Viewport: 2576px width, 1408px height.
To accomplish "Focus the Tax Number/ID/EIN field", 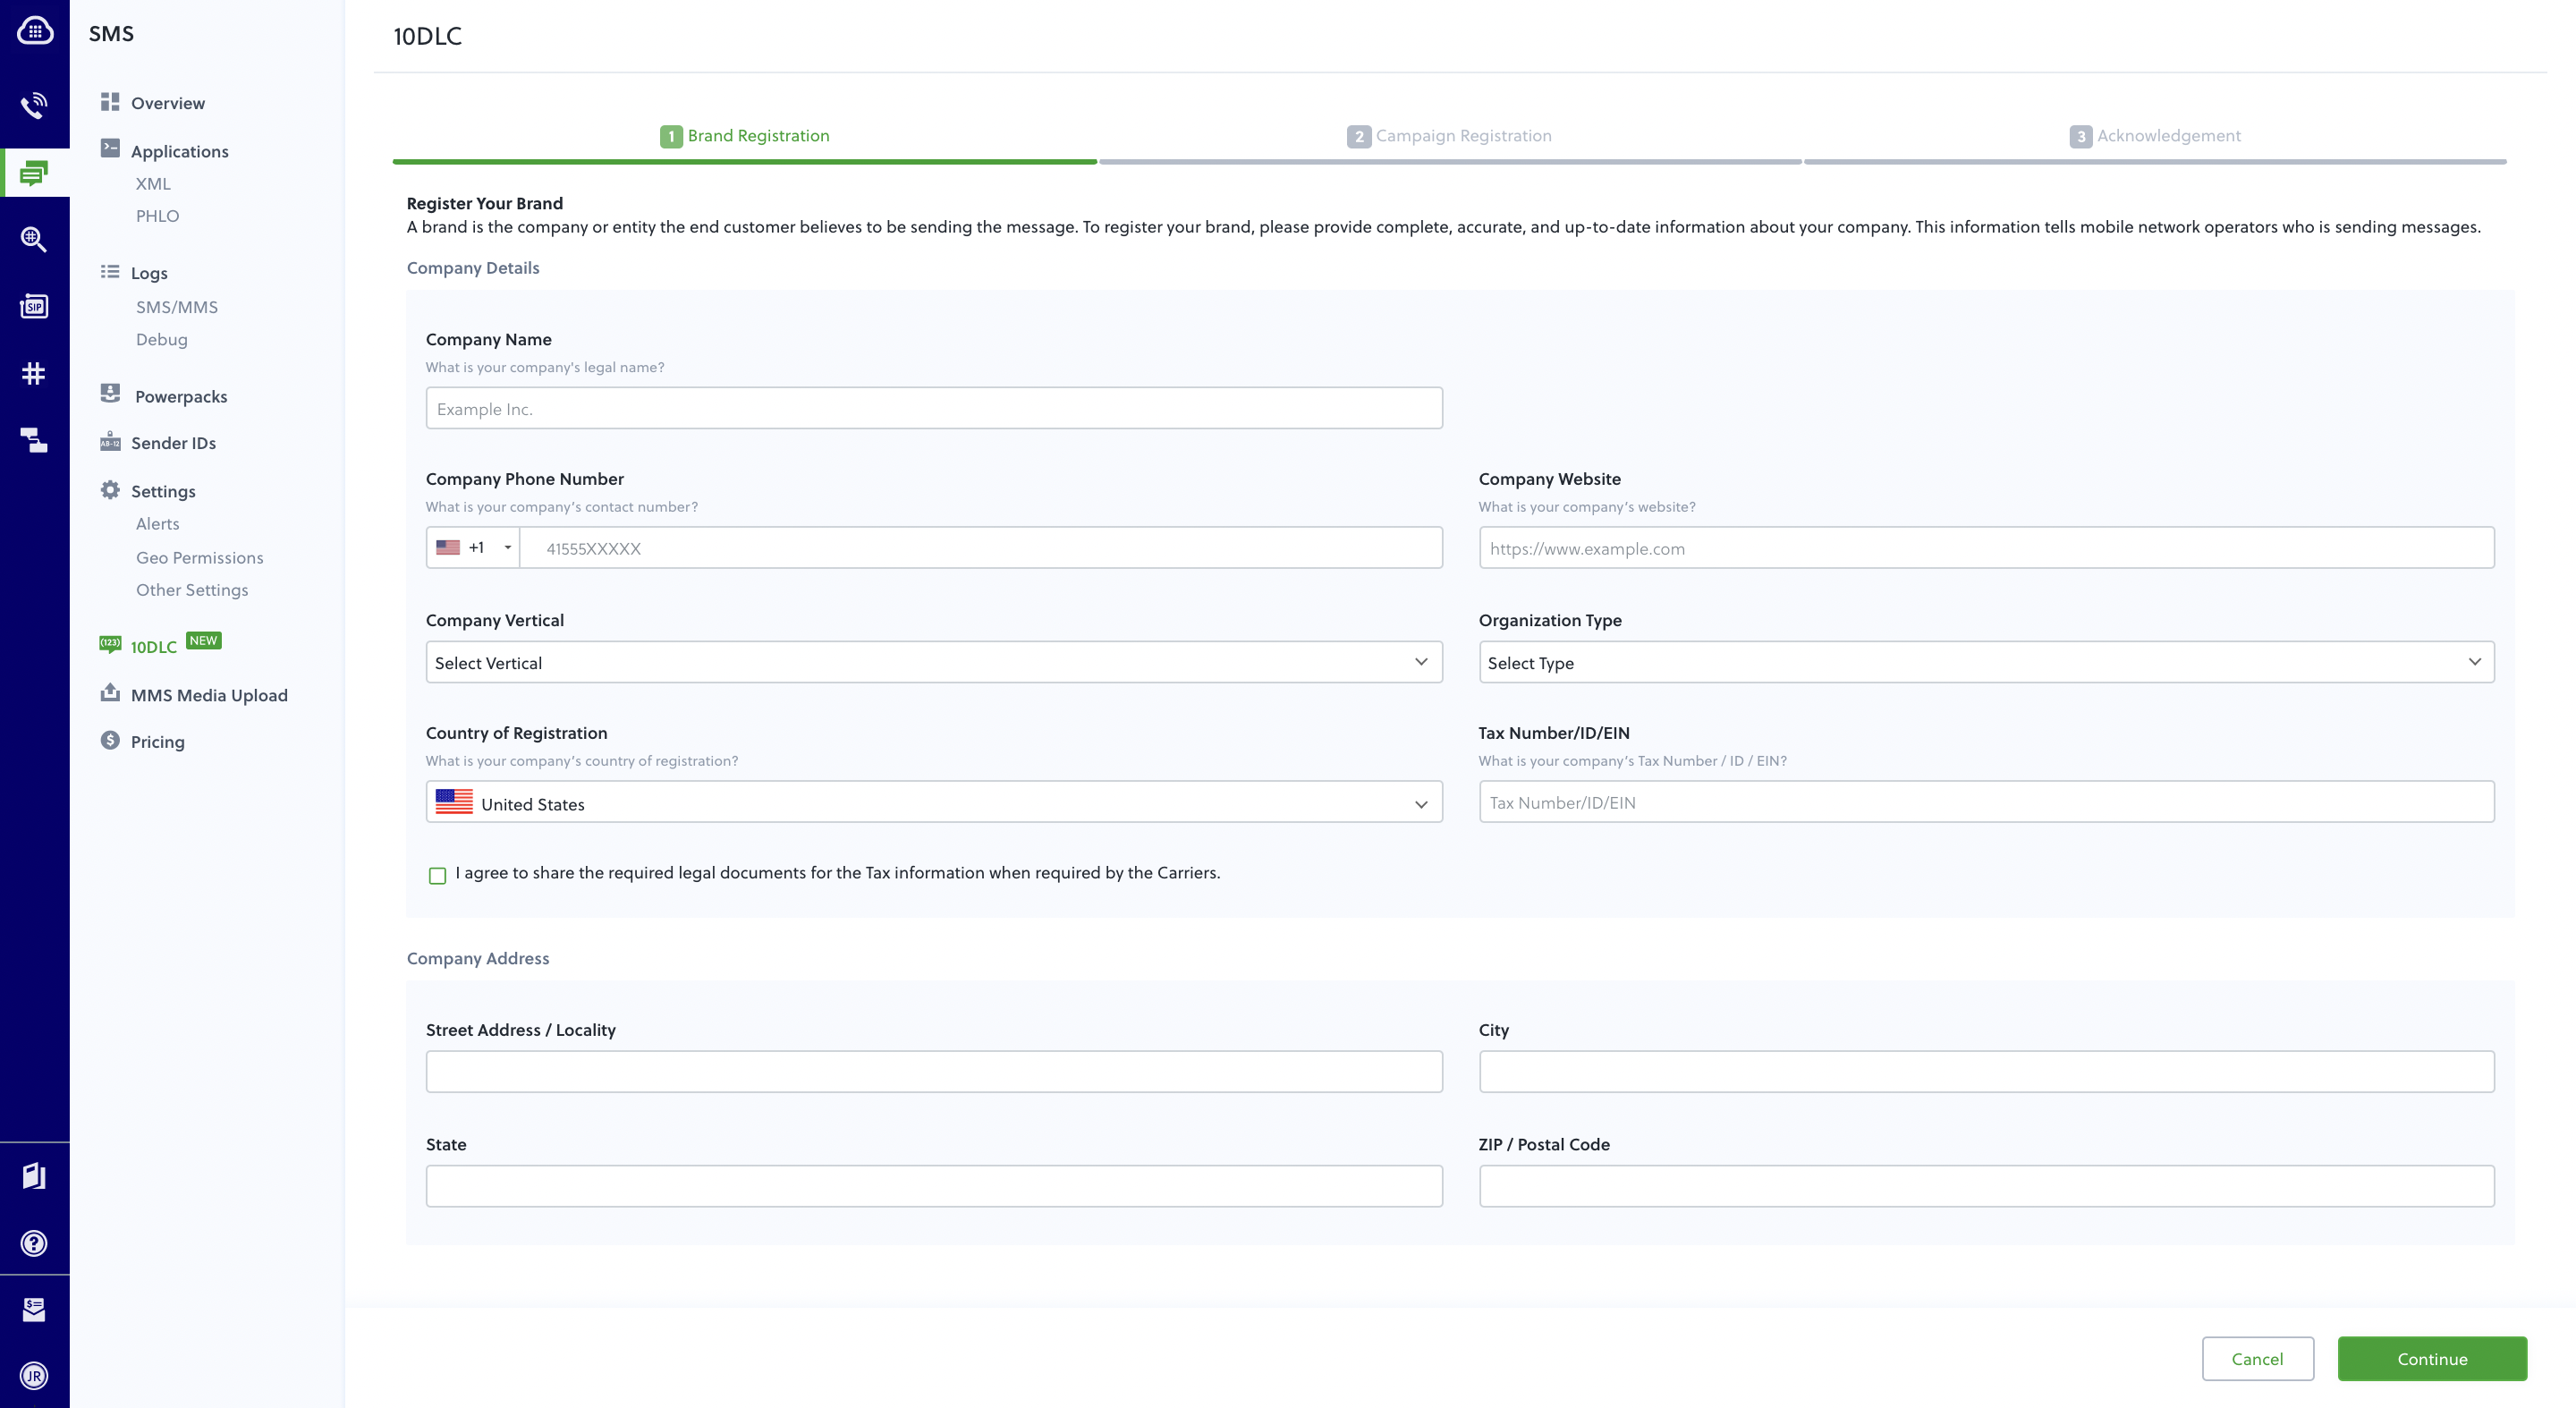I will 1986,802.
